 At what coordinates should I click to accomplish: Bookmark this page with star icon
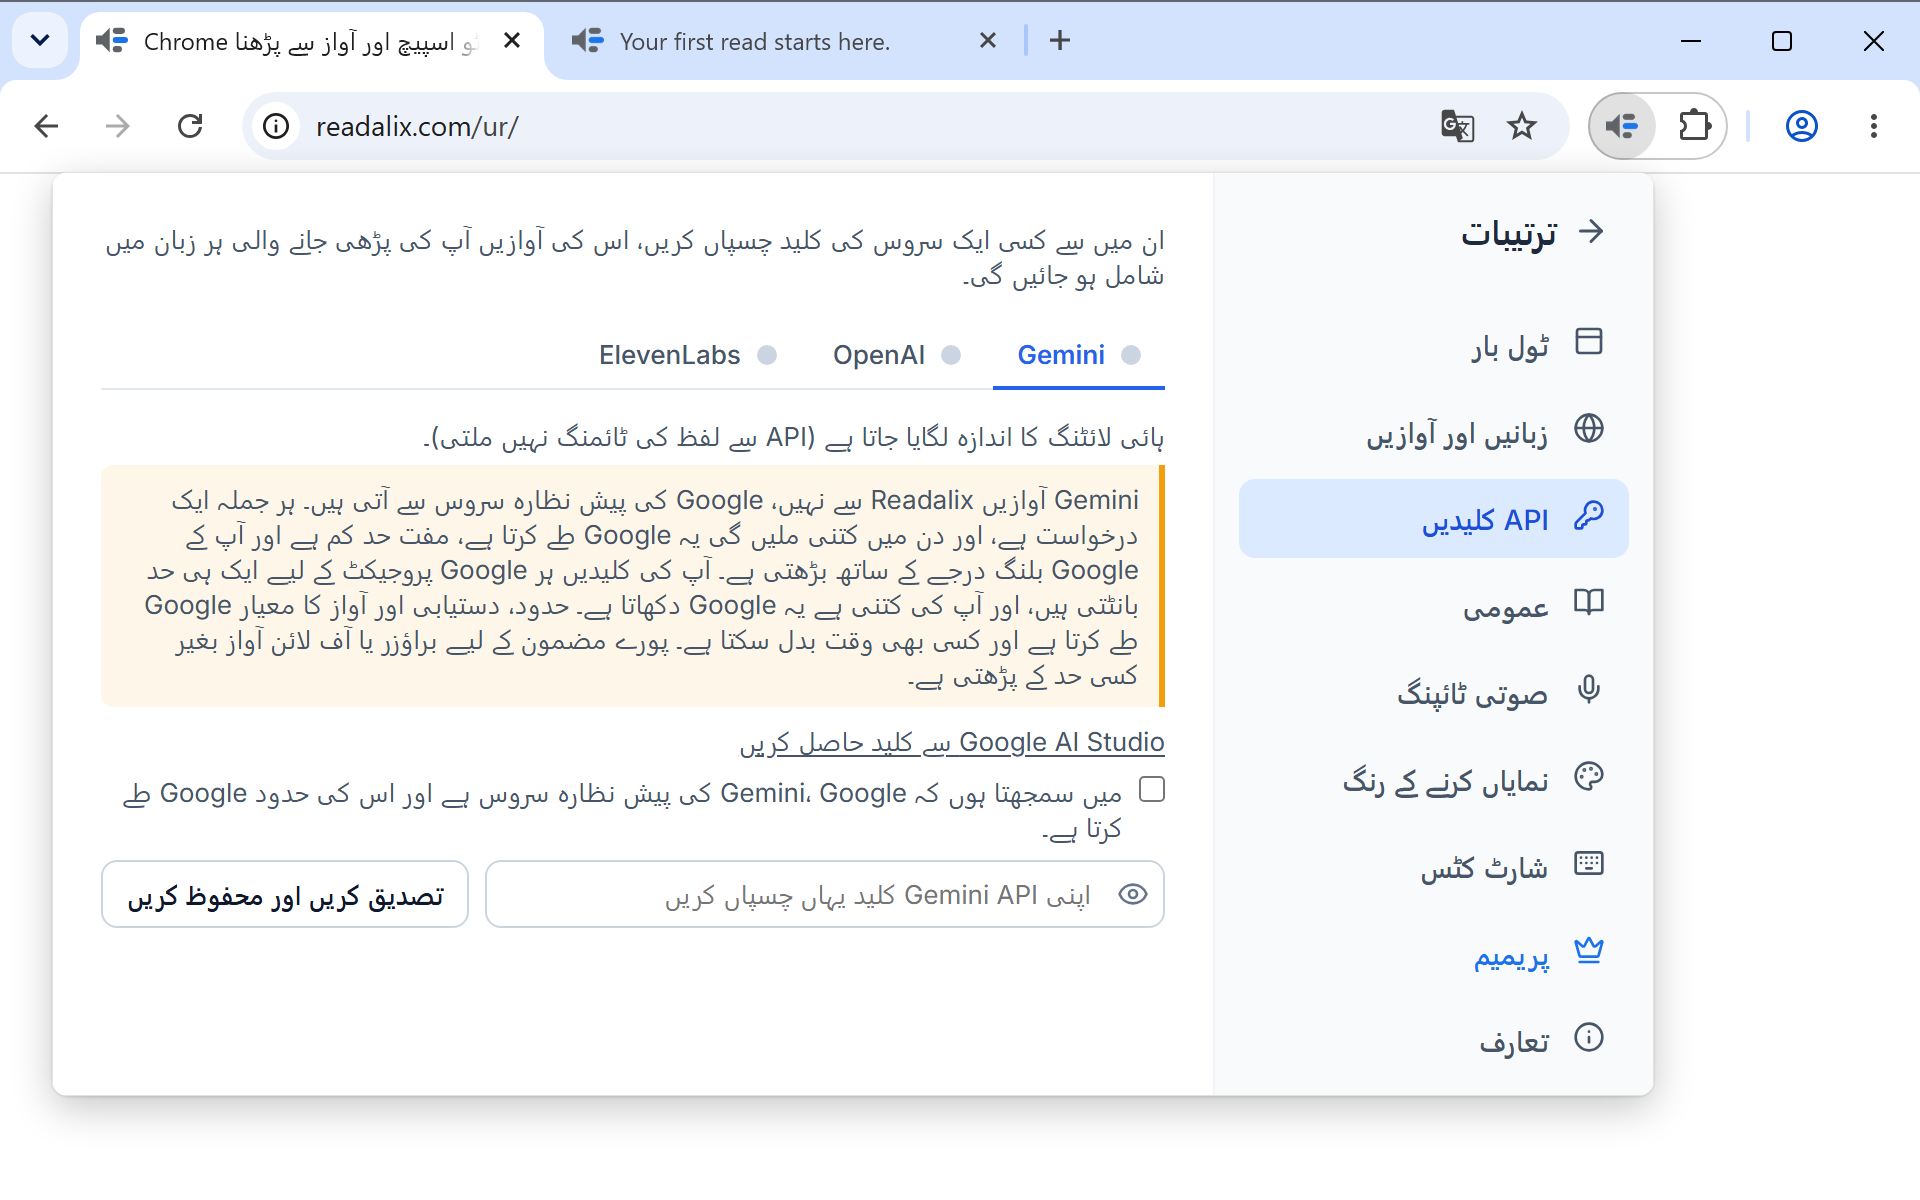click(x=1522, y=126)
